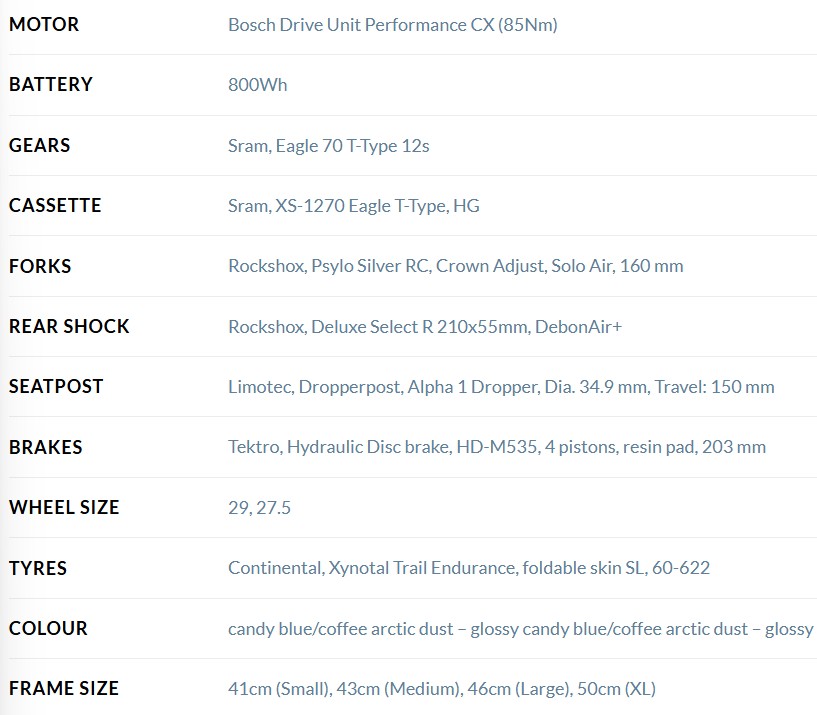
Task: Click the 800Wh battery value
Action: click(257, 85)
